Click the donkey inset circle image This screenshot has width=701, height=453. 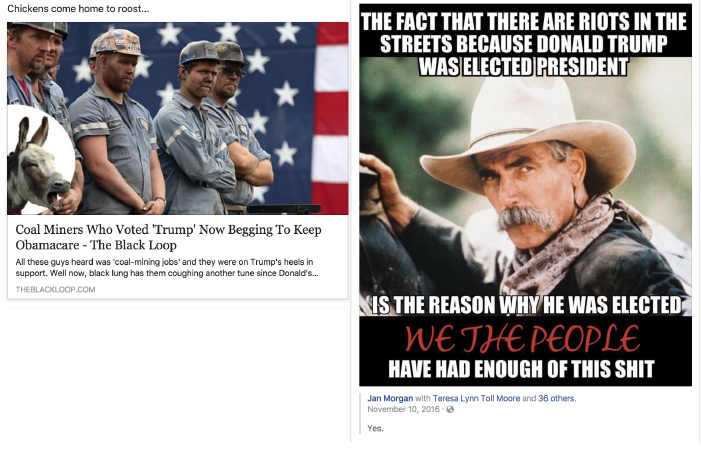point(40,160)
